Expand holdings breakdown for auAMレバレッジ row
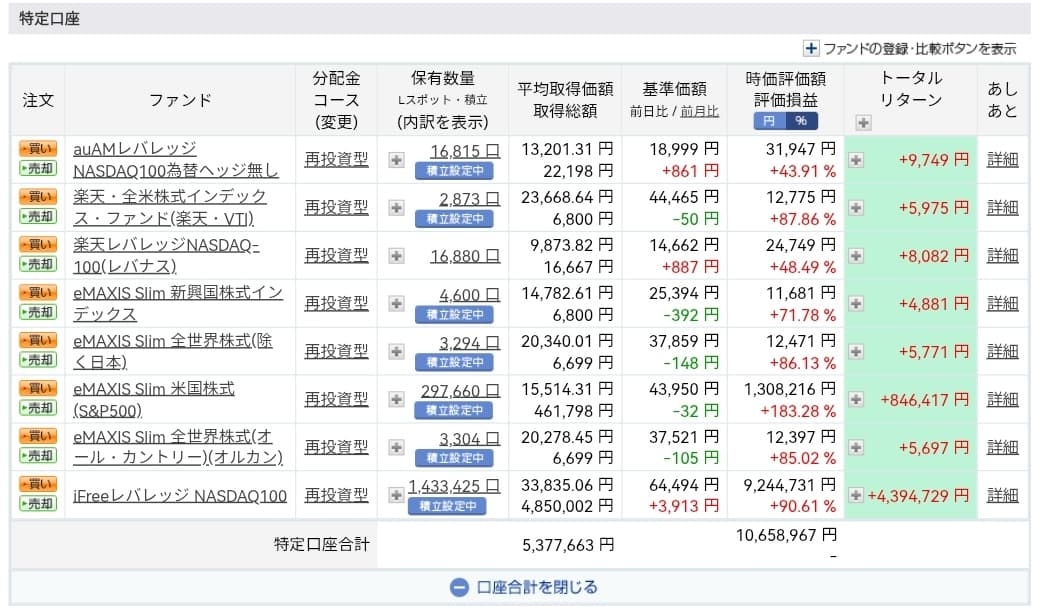Screen dimensions: 1044x616 click(x=396, y=160)
